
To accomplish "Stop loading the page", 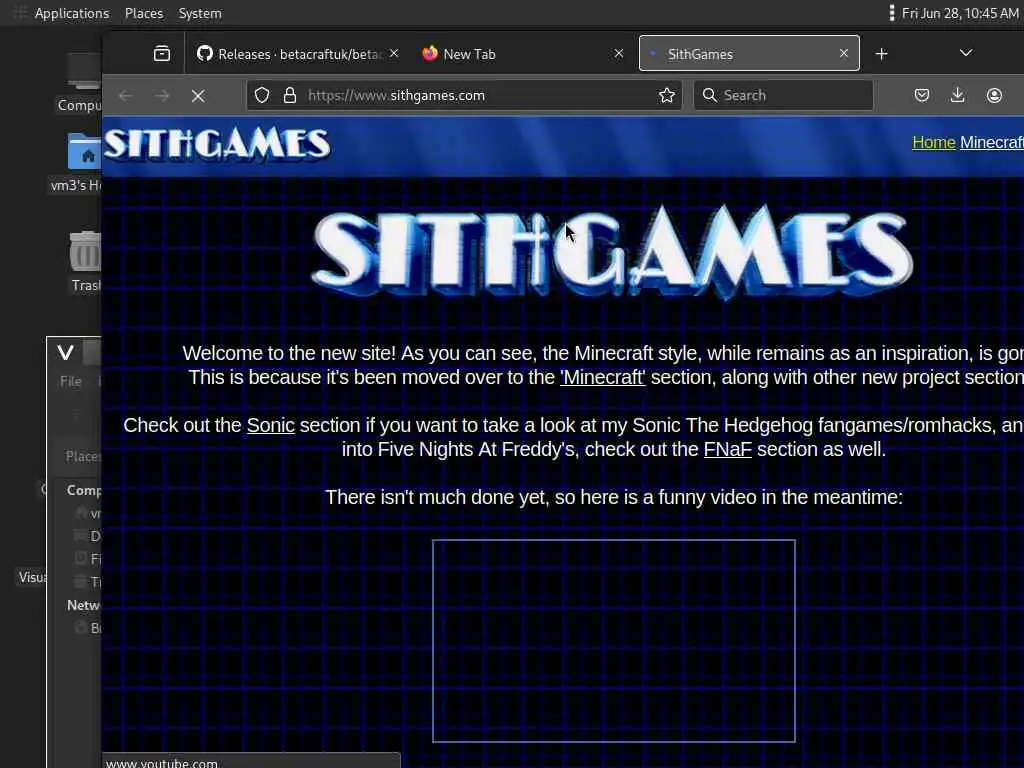I will tap(198, 96).
